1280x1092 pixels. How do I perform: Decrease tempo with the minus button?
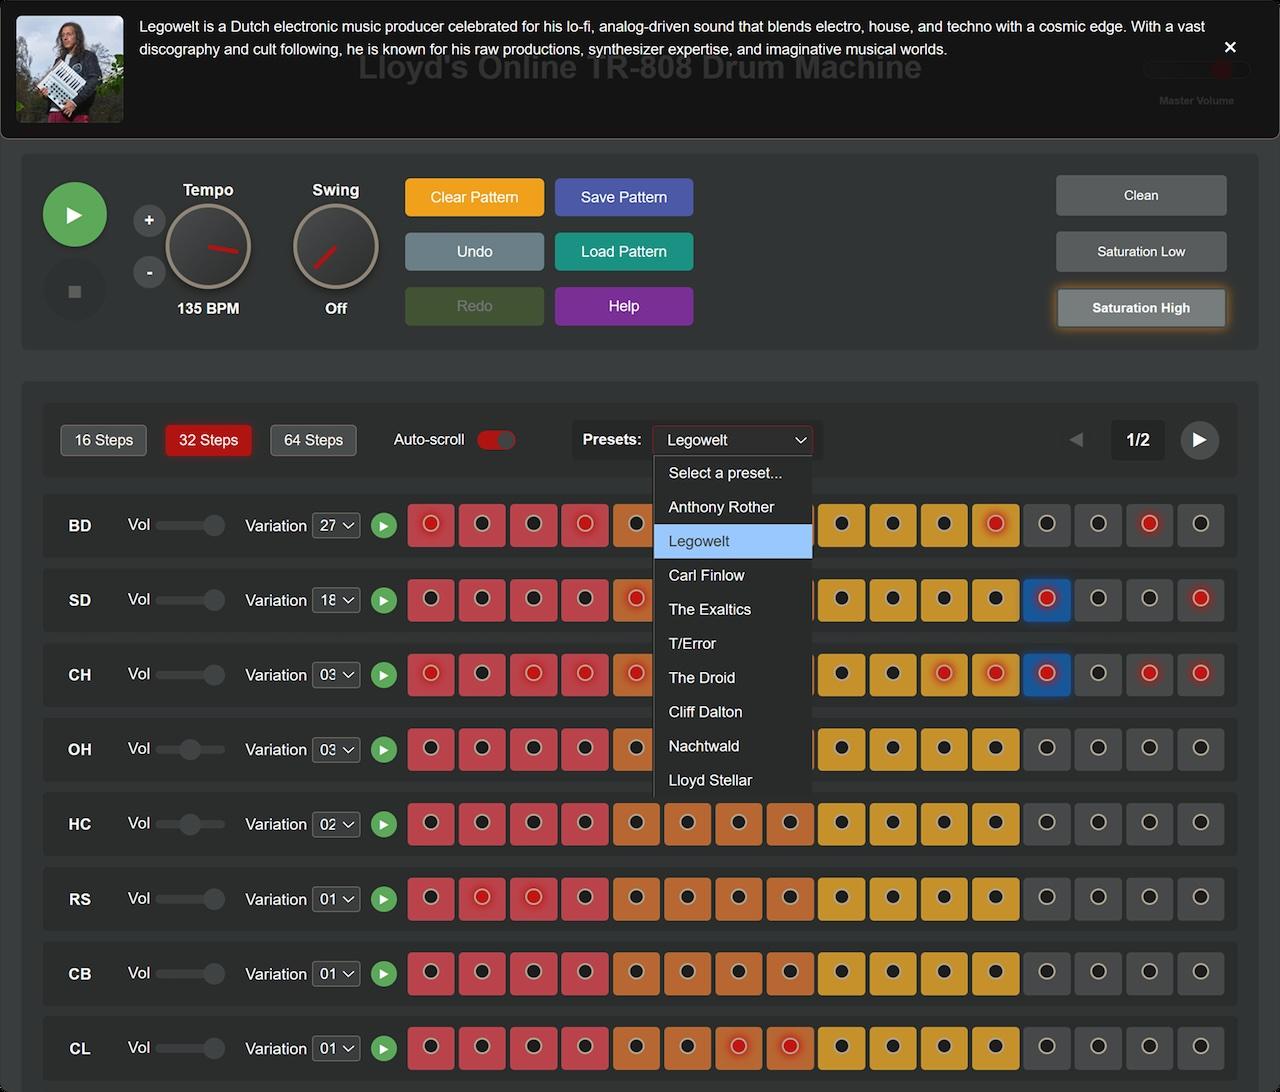[x=149, y=272]
